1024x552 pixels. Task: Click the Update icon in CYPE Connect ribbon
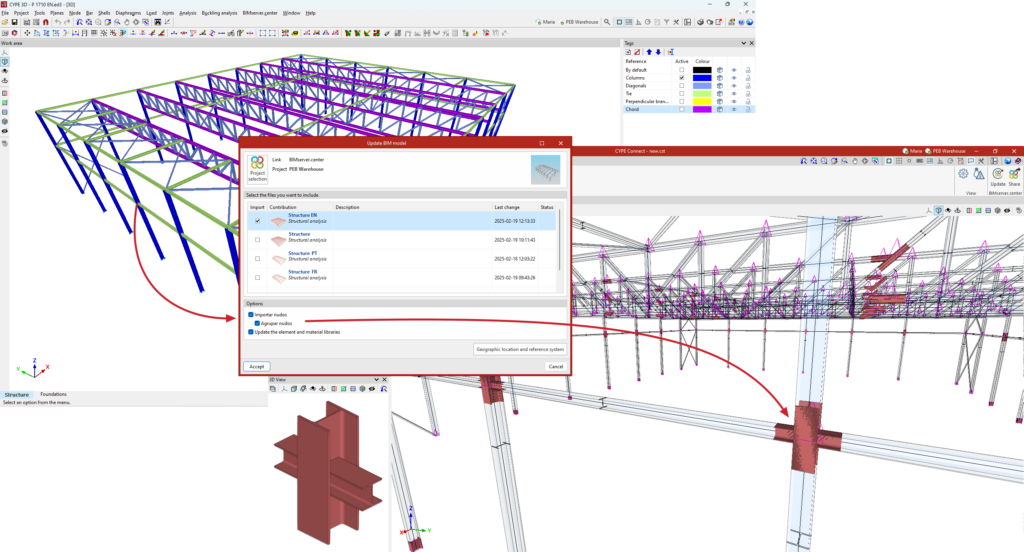coord(997,176)
